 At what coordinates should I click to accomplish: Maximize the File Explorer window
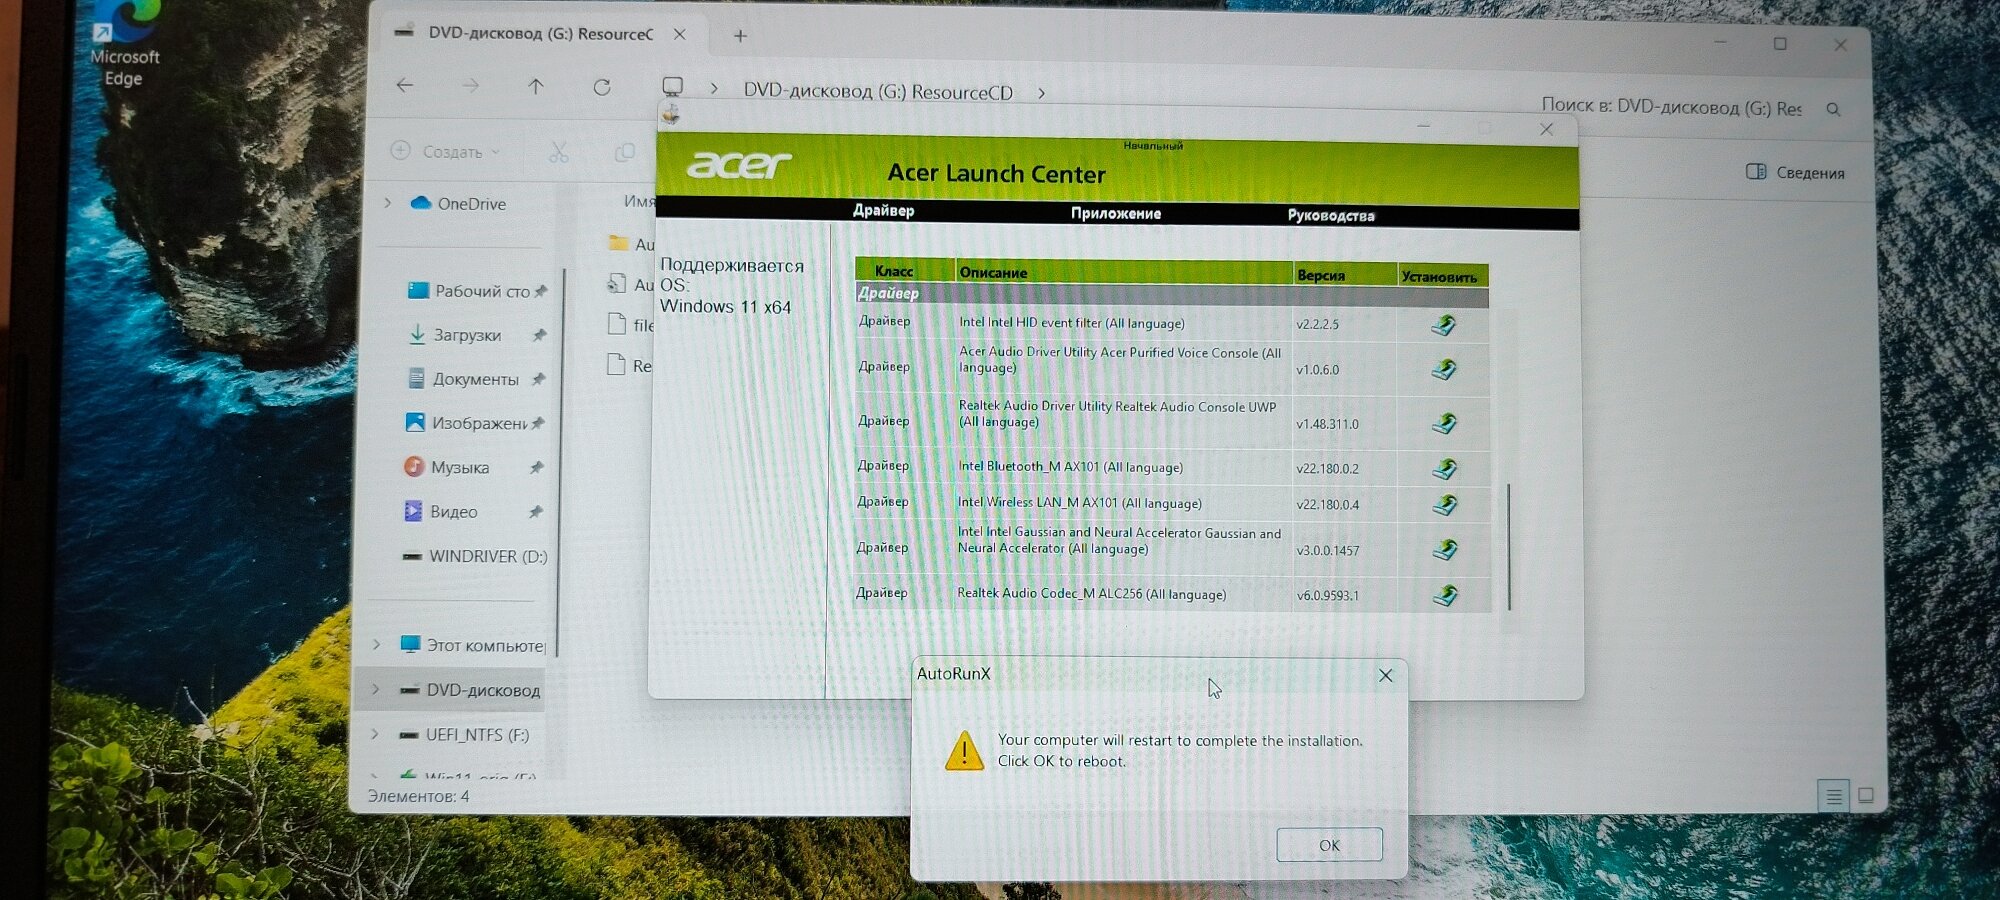[1780, 44]
